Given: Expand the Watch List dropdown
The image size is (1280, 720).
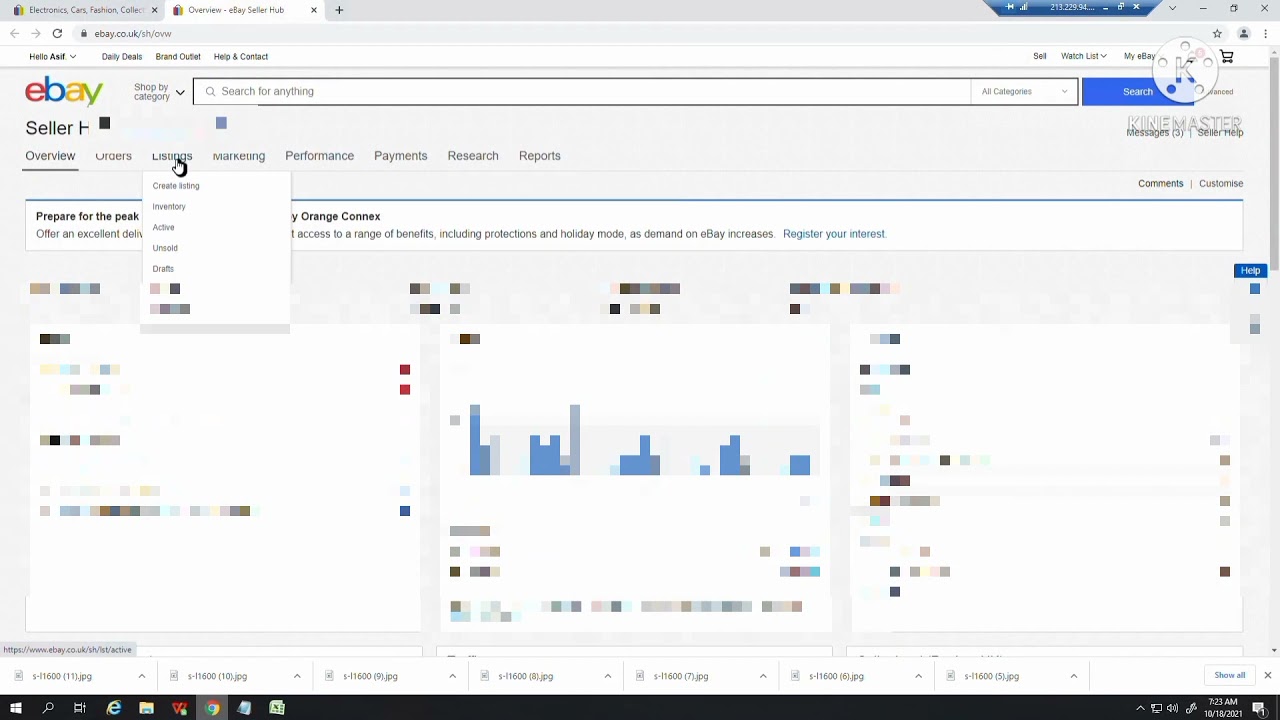Looking at the screenshot, I should pos(1083,56).
